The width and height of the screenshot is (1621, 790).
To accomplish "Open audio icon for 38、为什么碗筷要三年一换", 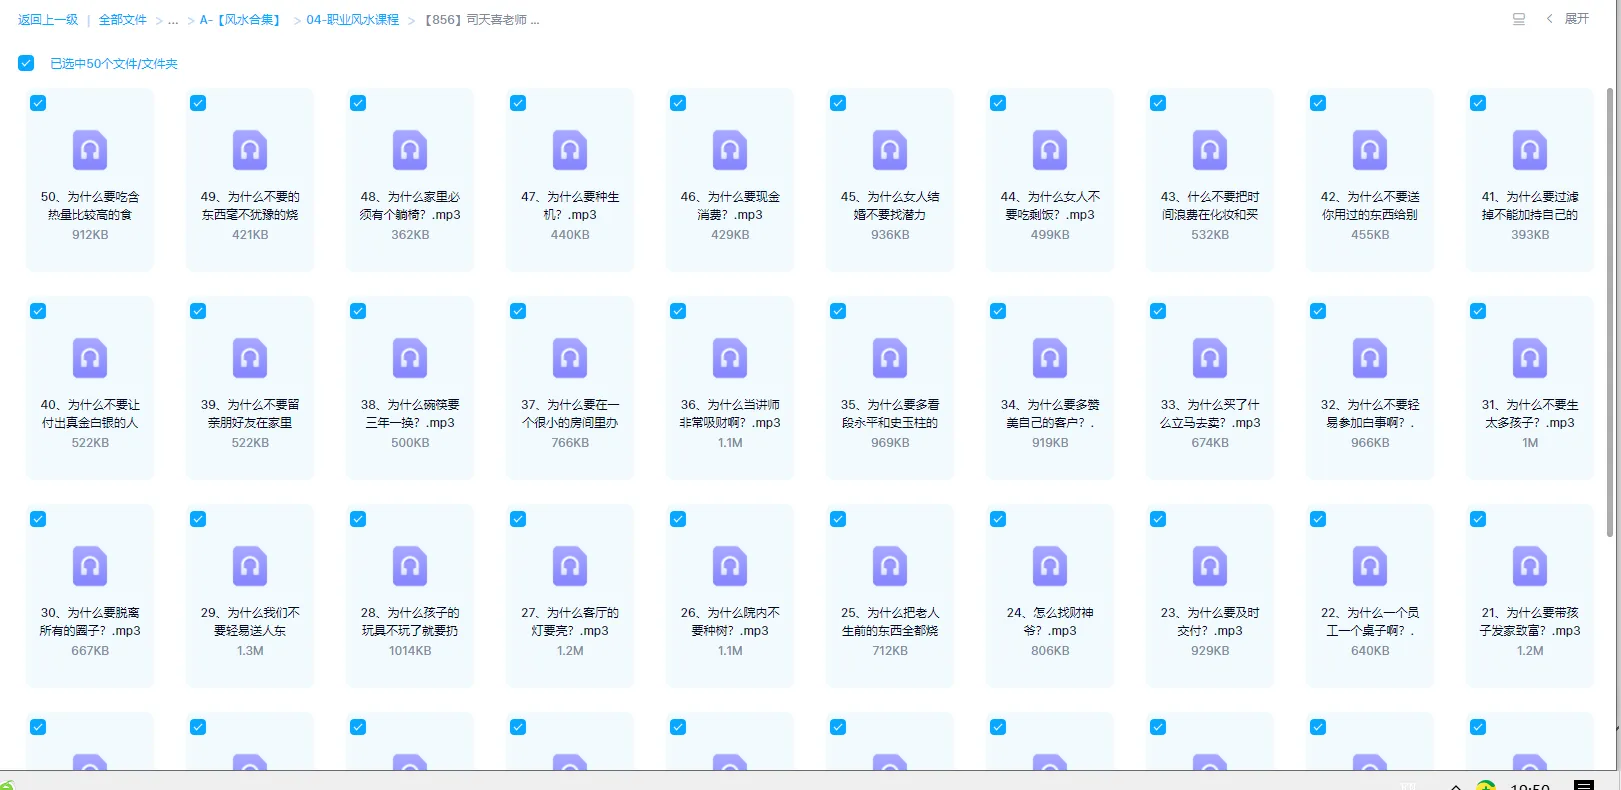I will coord(410,358).
